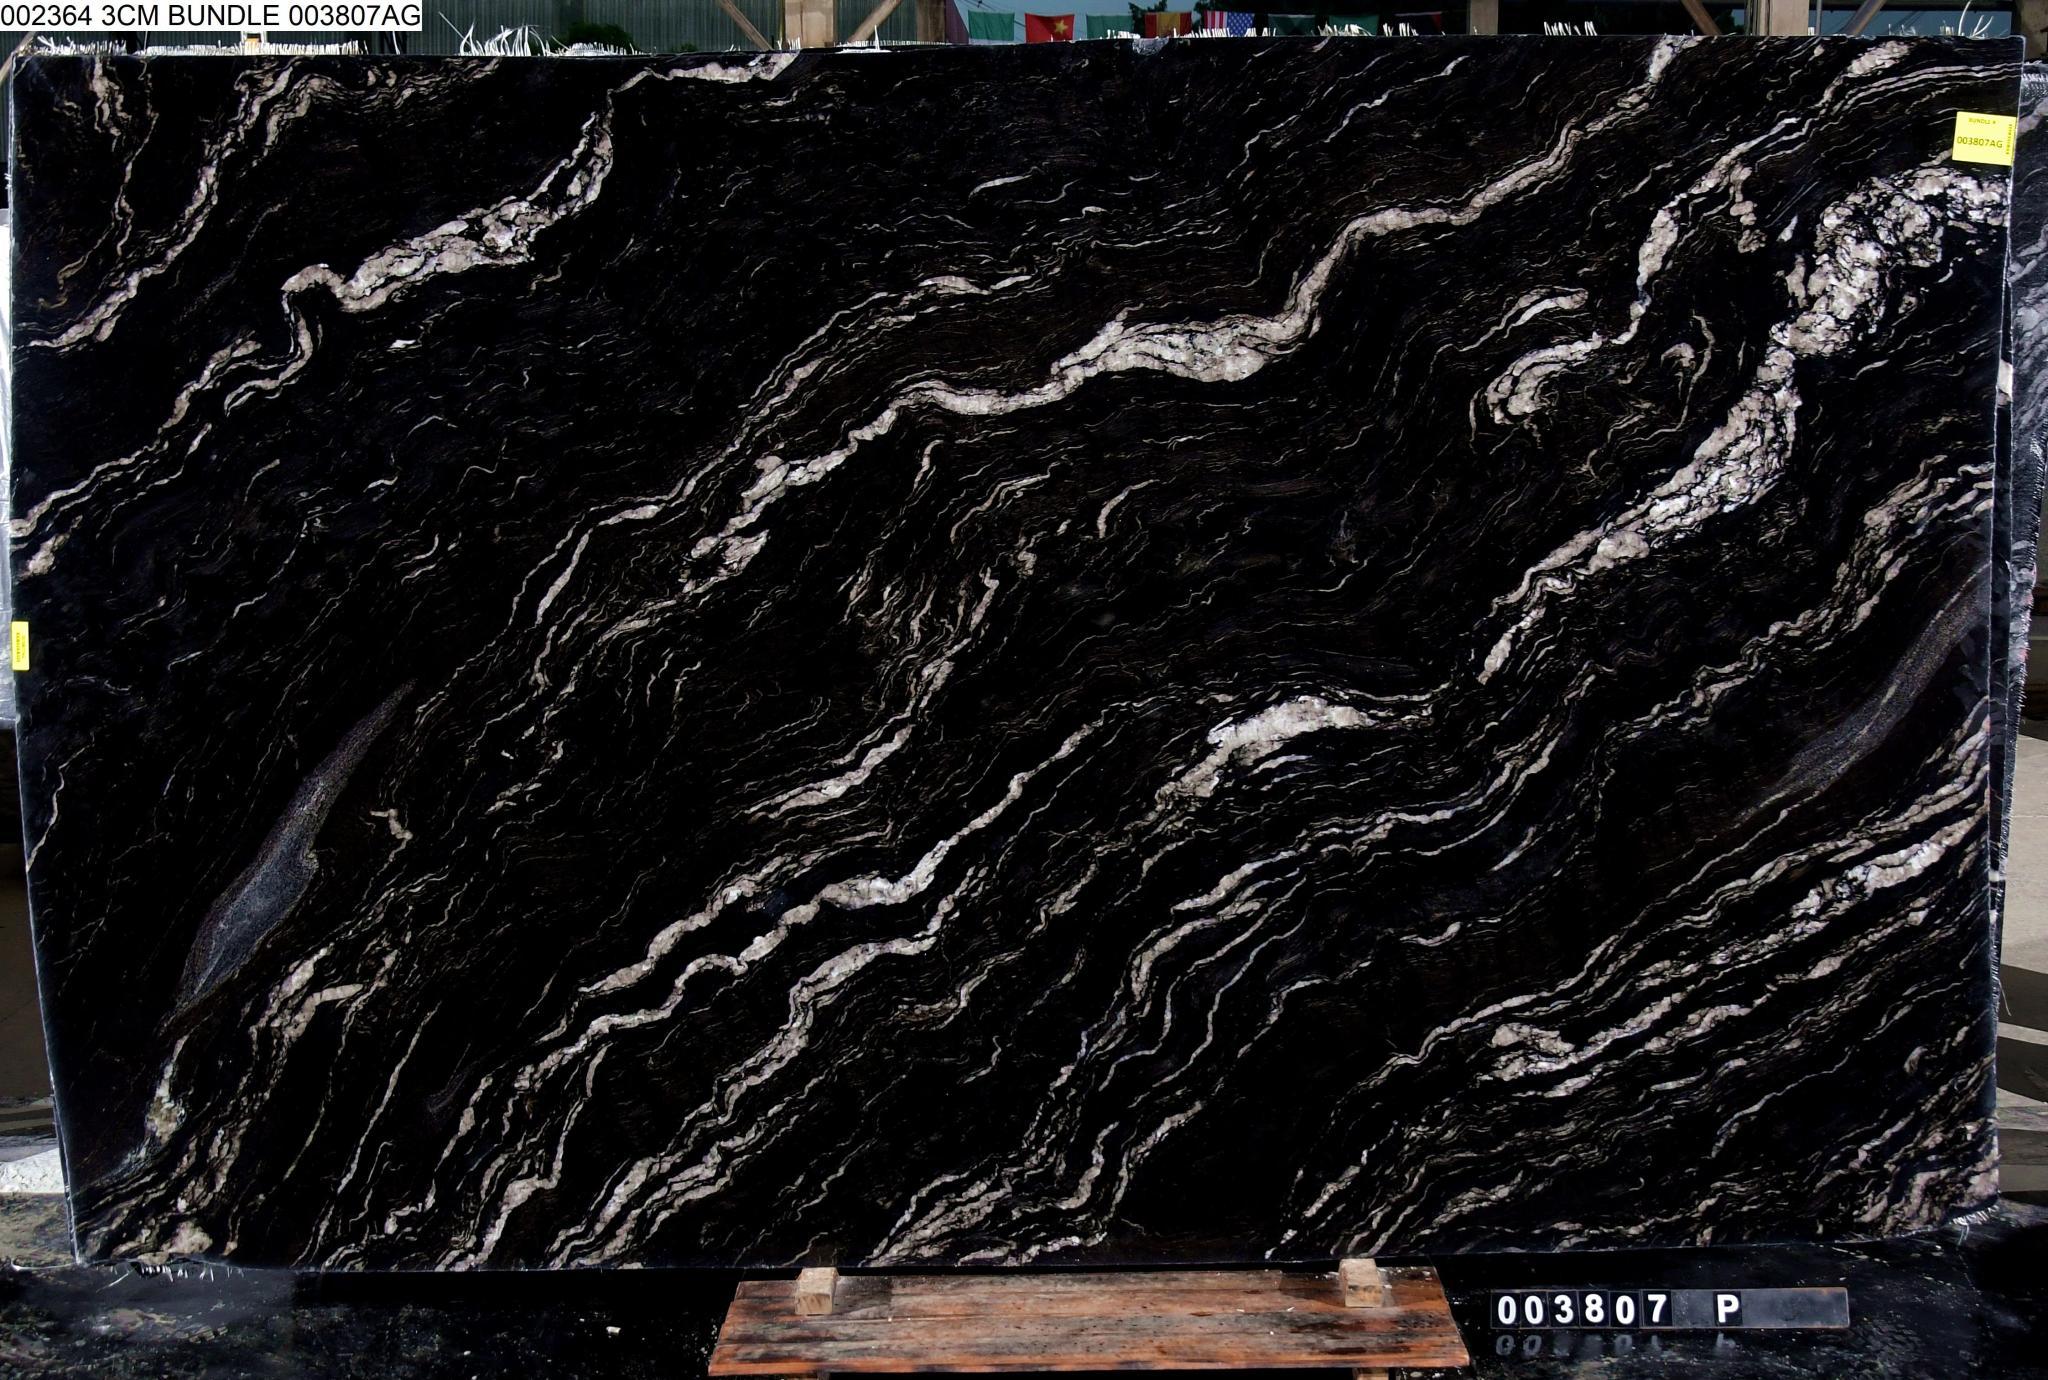Click the leftmost green flag at top
Image resolution: width=2048 pixels, height=1380 pixels.
990,25
